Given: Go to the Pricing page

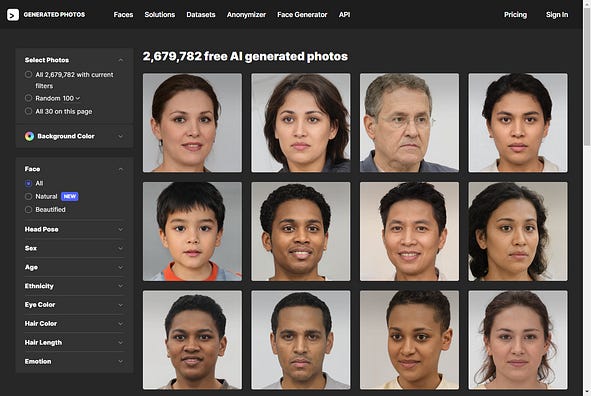Looking at the screenshot, I should click(x=515, y=15).
